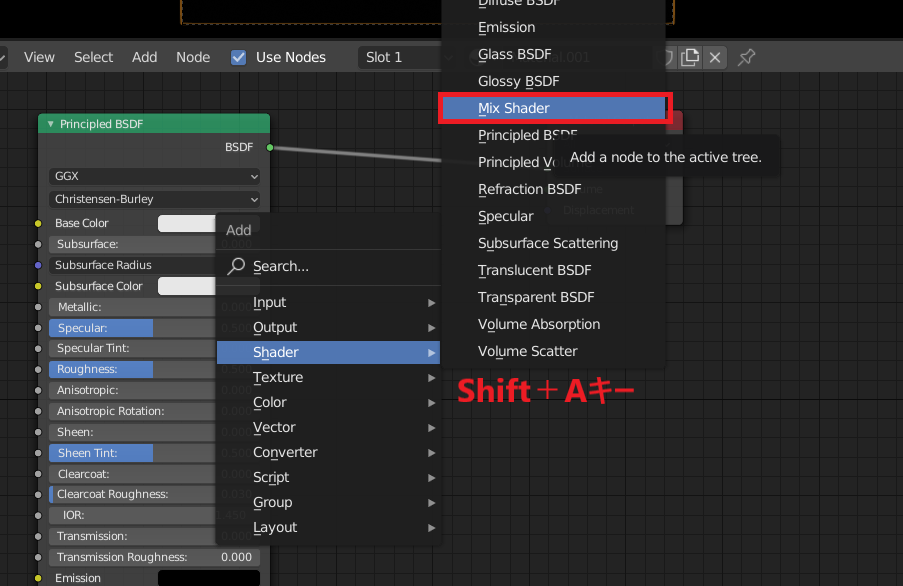Expand the Script submenu
The height and width of the screenshot is (586, 903).
click(328, 477)
